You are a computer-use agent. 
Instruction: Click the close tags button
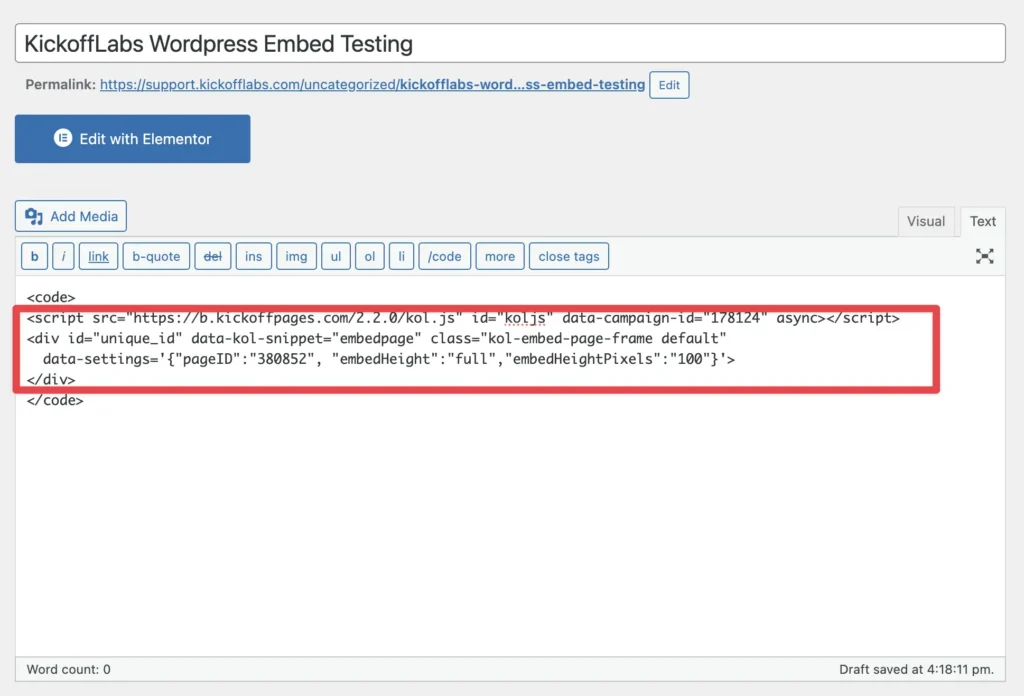(x=569, y=256)
